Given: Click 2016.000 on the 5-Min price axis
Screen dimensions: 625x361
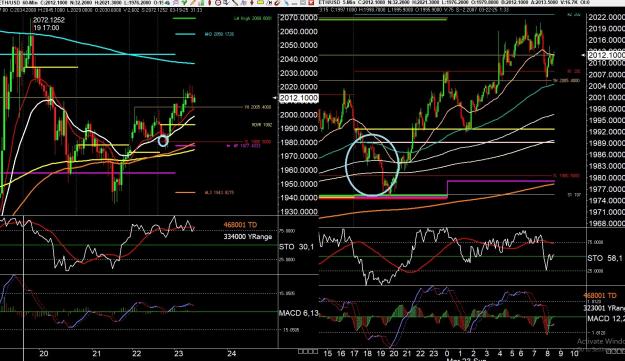Looking at the screenshot, I should click(606, 40).
